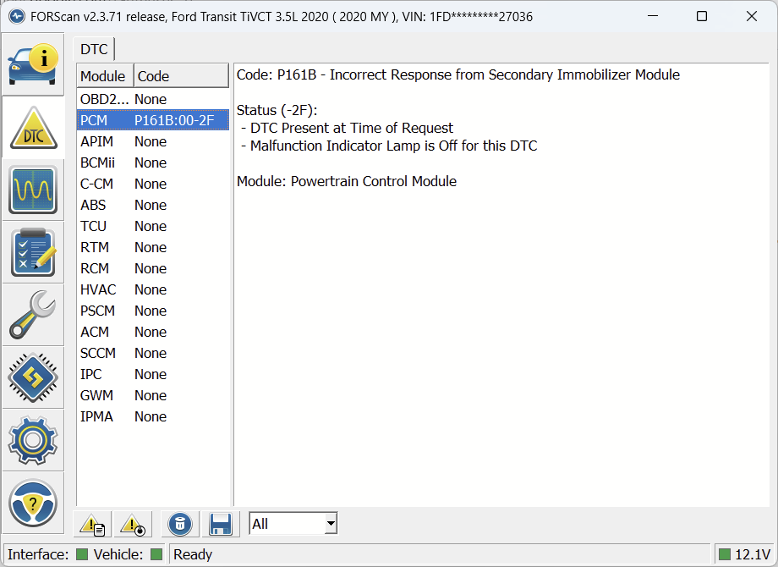Maximize the FORScan window
Image resolution: width=778 pixels, height=567 pixels.
click(x=702, y=16)
